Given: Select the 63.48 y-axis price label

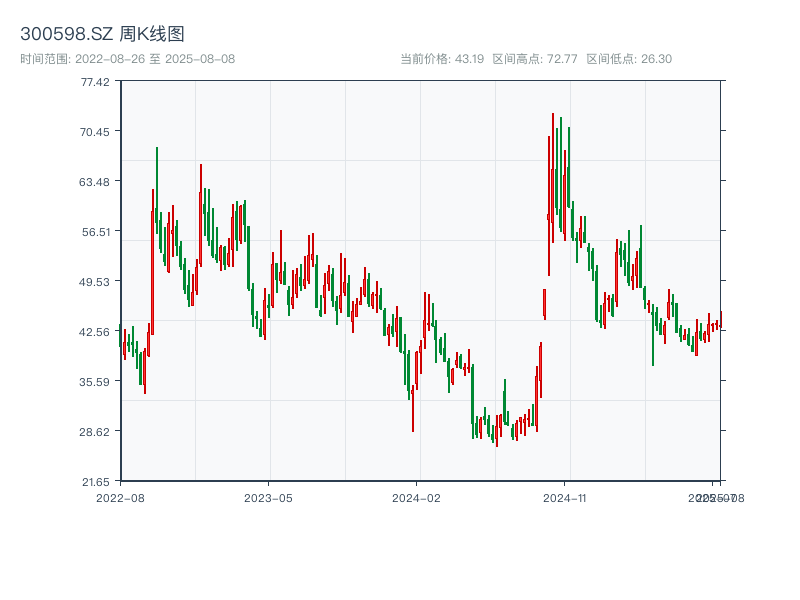Looking at the screenshot, I should [x=96, y=181].
